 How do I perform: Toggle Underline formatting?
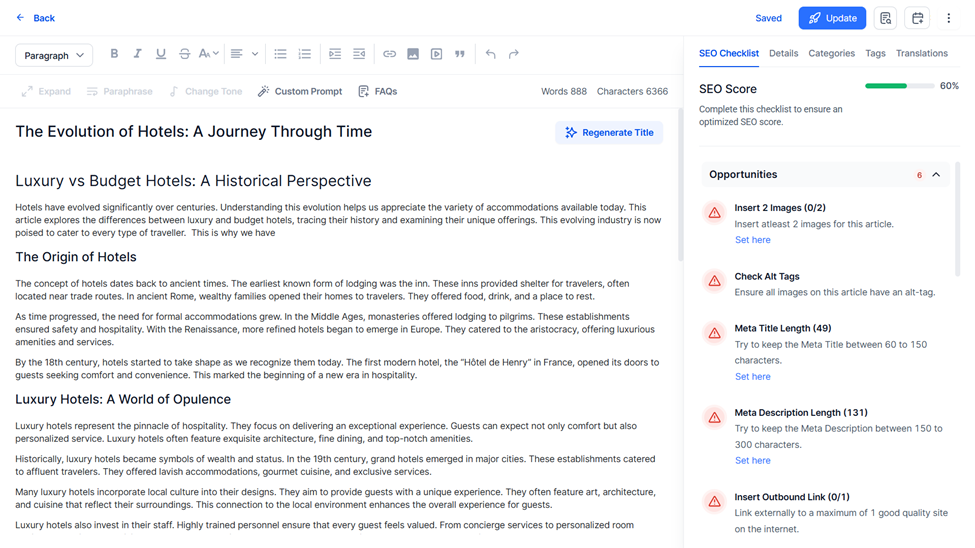(160, 53)
